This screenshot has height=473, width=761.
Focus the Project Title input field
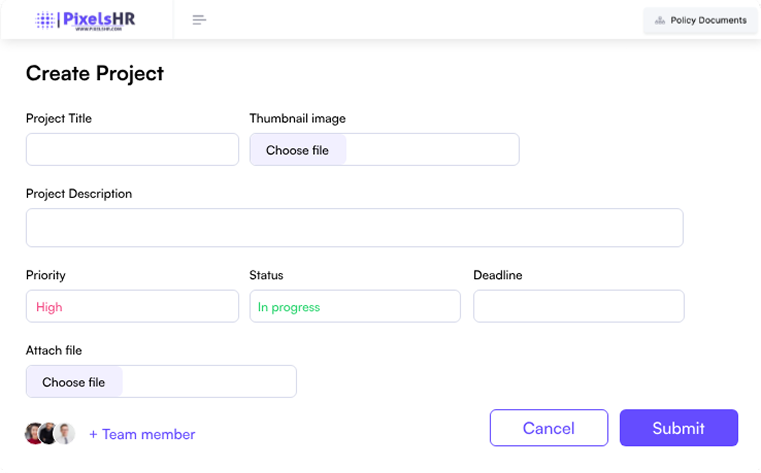132,150
